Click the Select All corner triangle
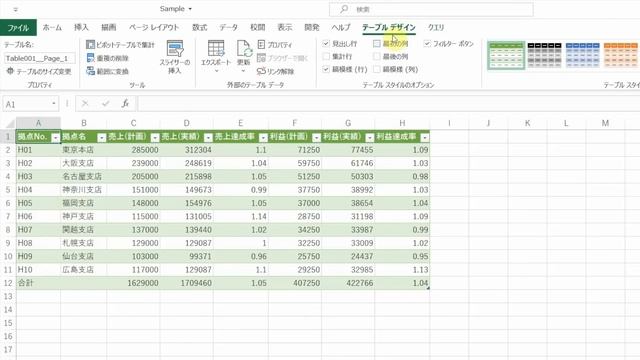The image size is (640, 360). (10, 124)
